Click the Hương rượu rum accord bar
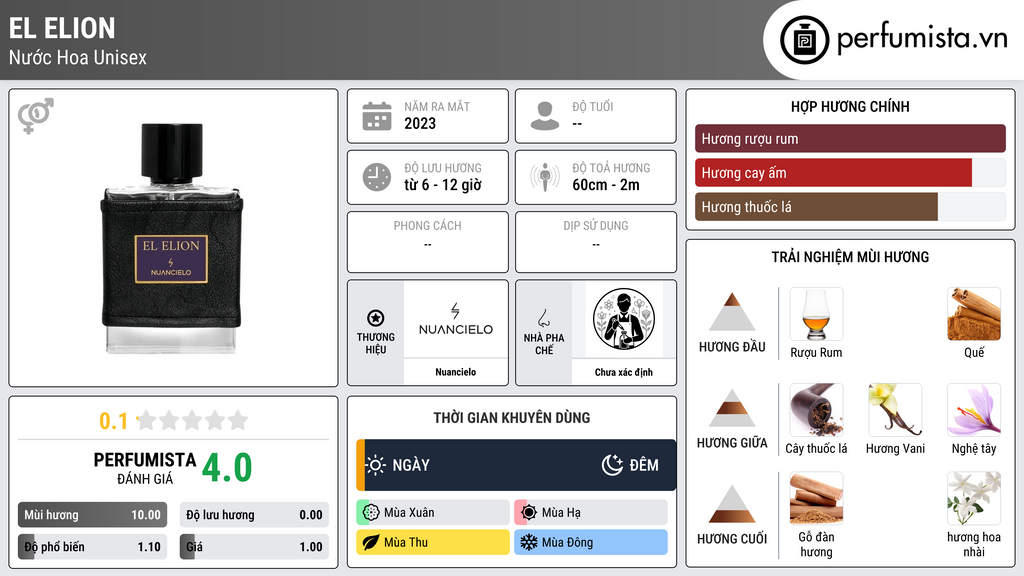This screenshot has height=576, width=1024. (x=850, y=138)
